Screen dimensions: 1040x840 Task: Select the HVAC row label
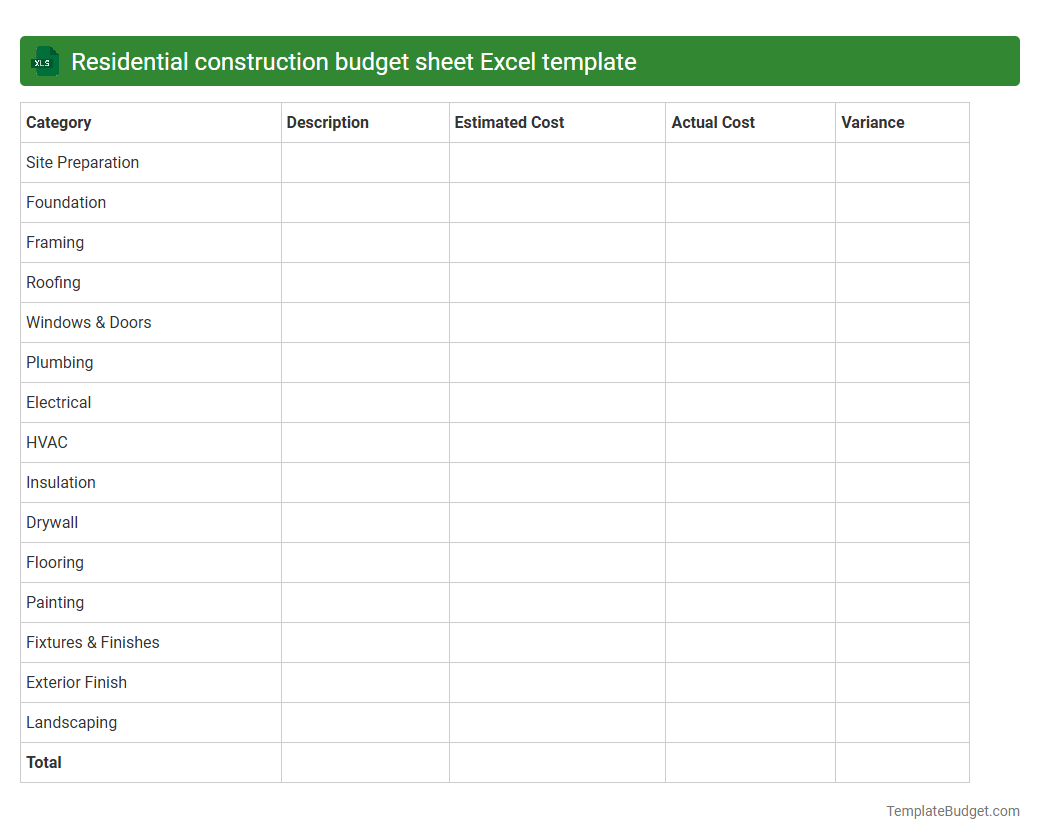46,442
